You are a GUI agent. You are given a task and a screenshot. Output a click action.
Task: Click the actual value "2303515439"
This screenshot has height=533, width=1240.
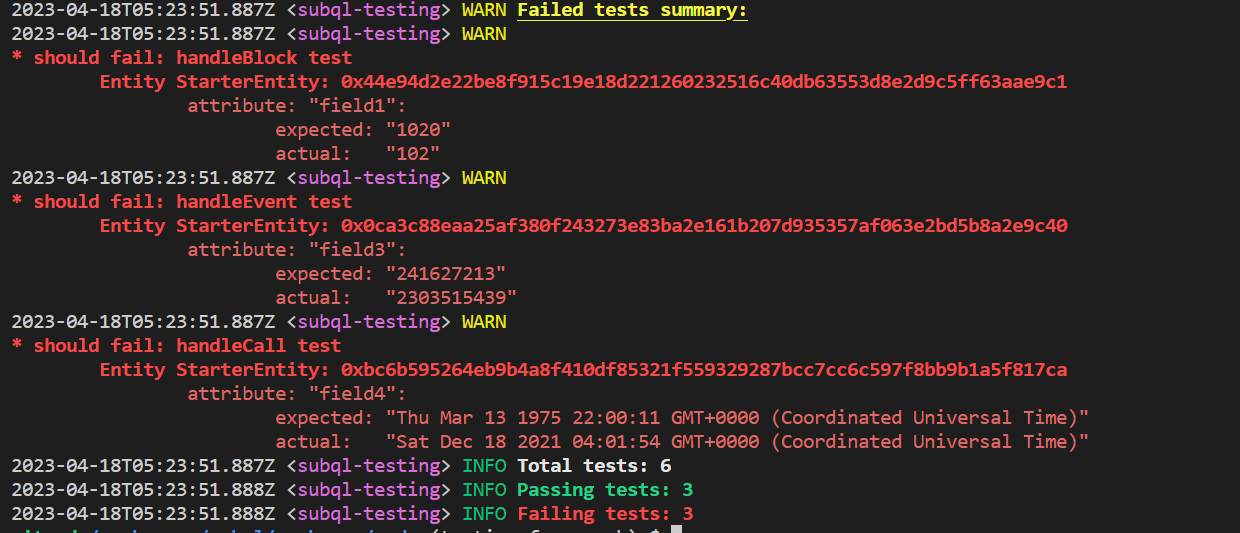[451, 298]
